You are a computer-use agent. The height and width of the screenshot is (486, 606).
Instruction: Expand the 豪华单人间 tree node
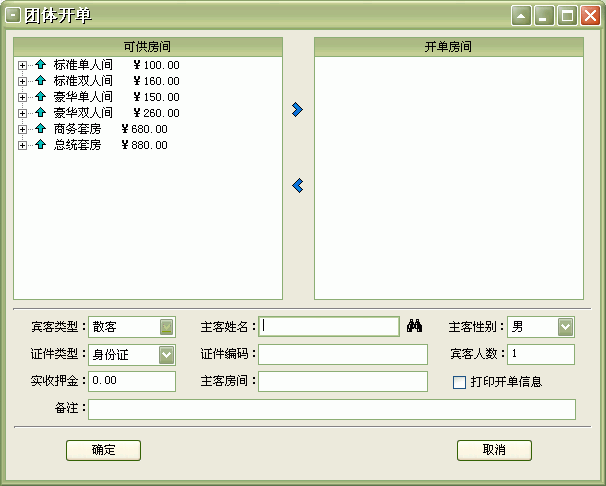pyautogui.click(x=22, y=97)
